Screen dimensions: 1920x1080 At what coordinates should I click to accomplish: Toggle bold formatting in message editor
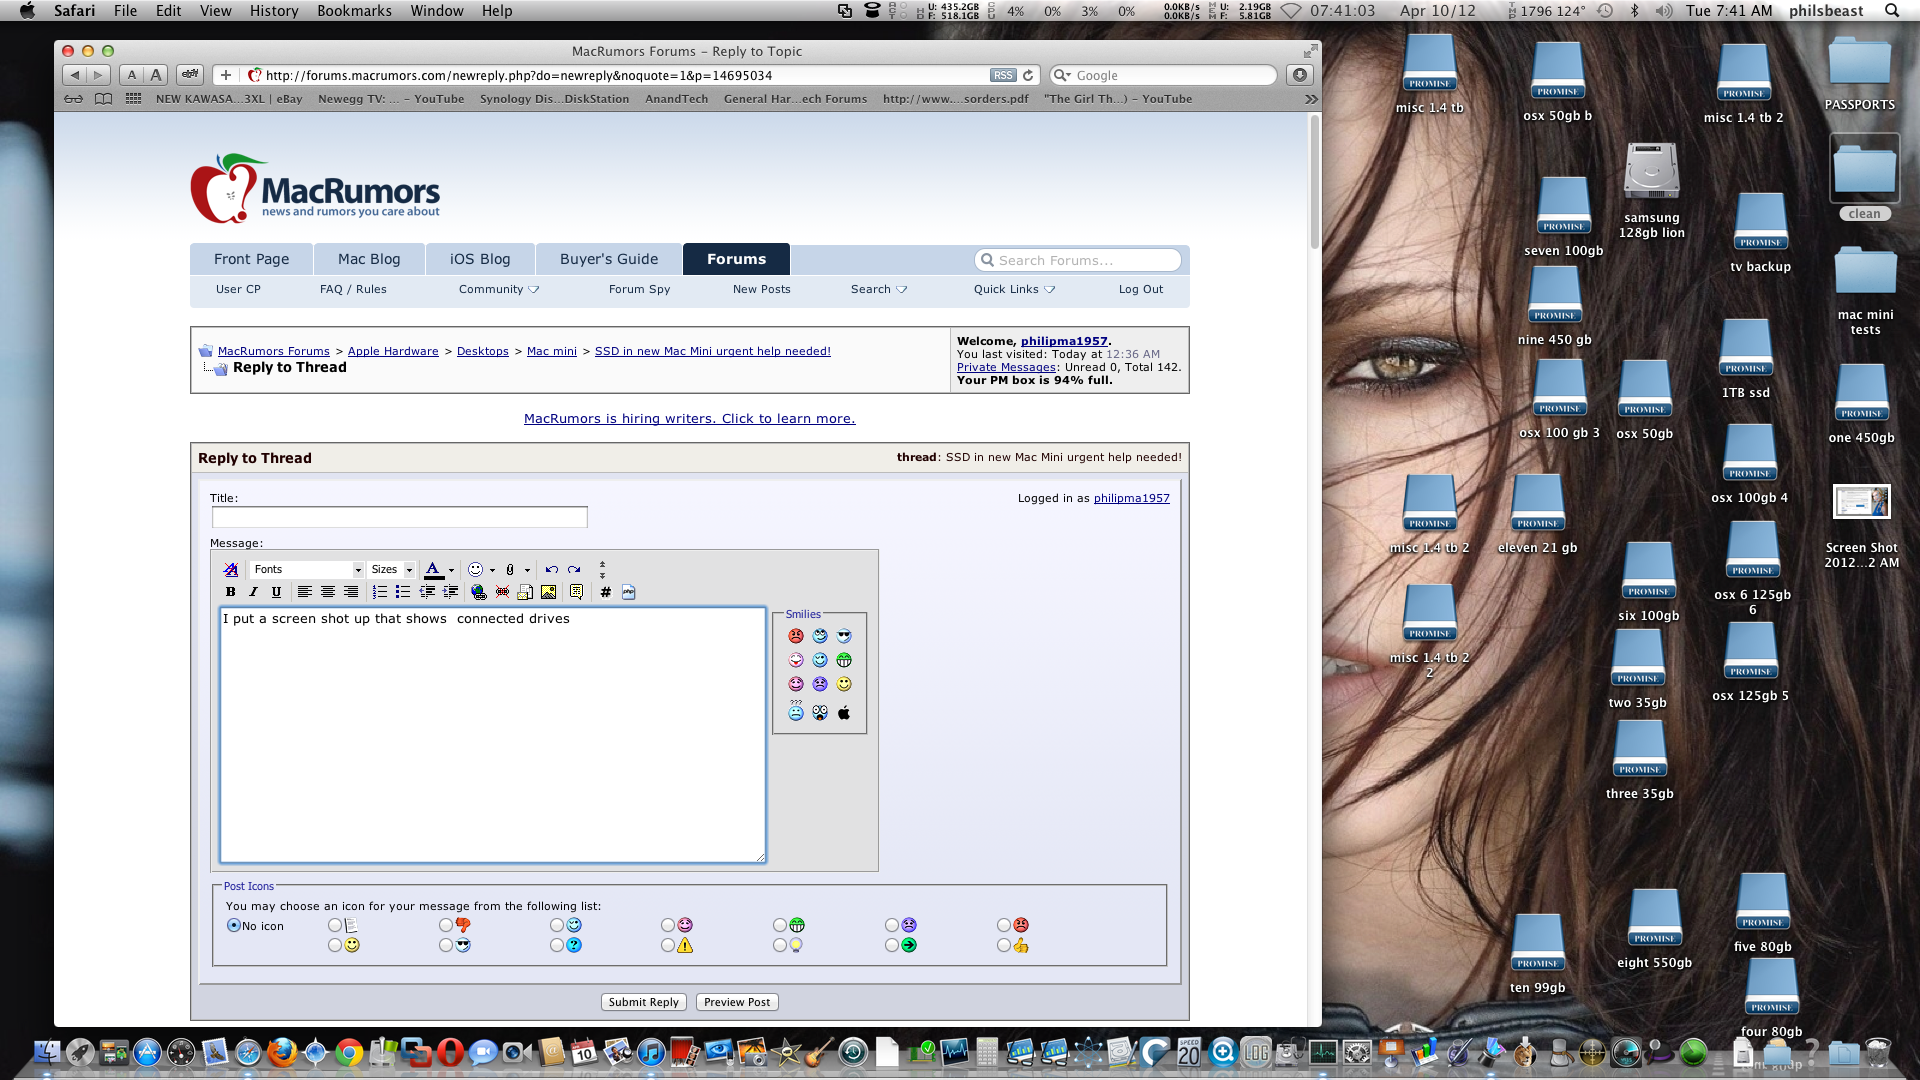[230, 592]
